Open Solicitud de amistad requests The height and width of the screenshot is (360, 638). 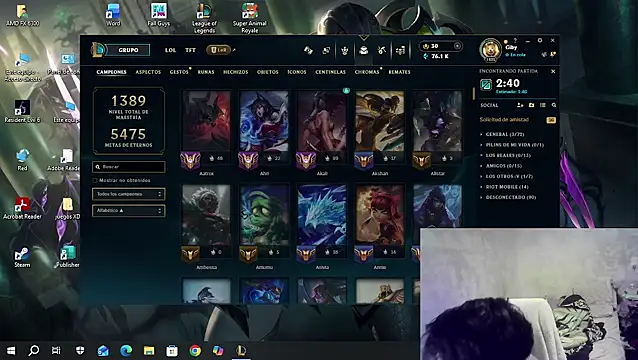point(504,120)
